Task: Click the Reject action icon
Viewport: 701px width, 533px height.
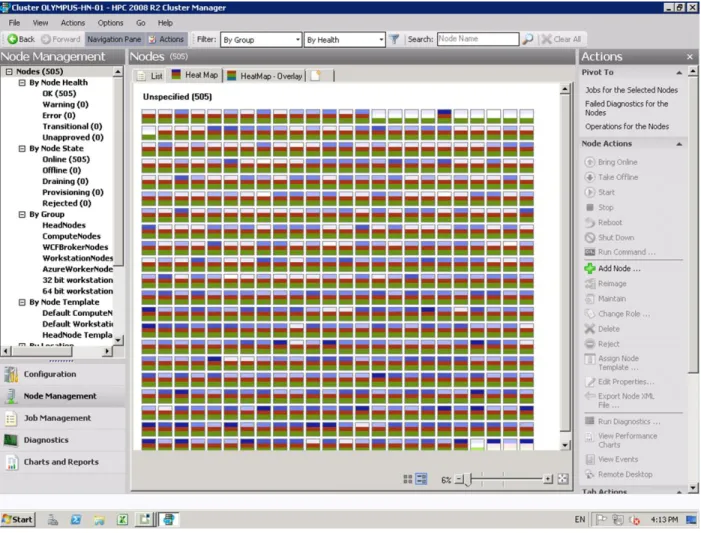Action: pyautogui.click(x=590, y=344)
